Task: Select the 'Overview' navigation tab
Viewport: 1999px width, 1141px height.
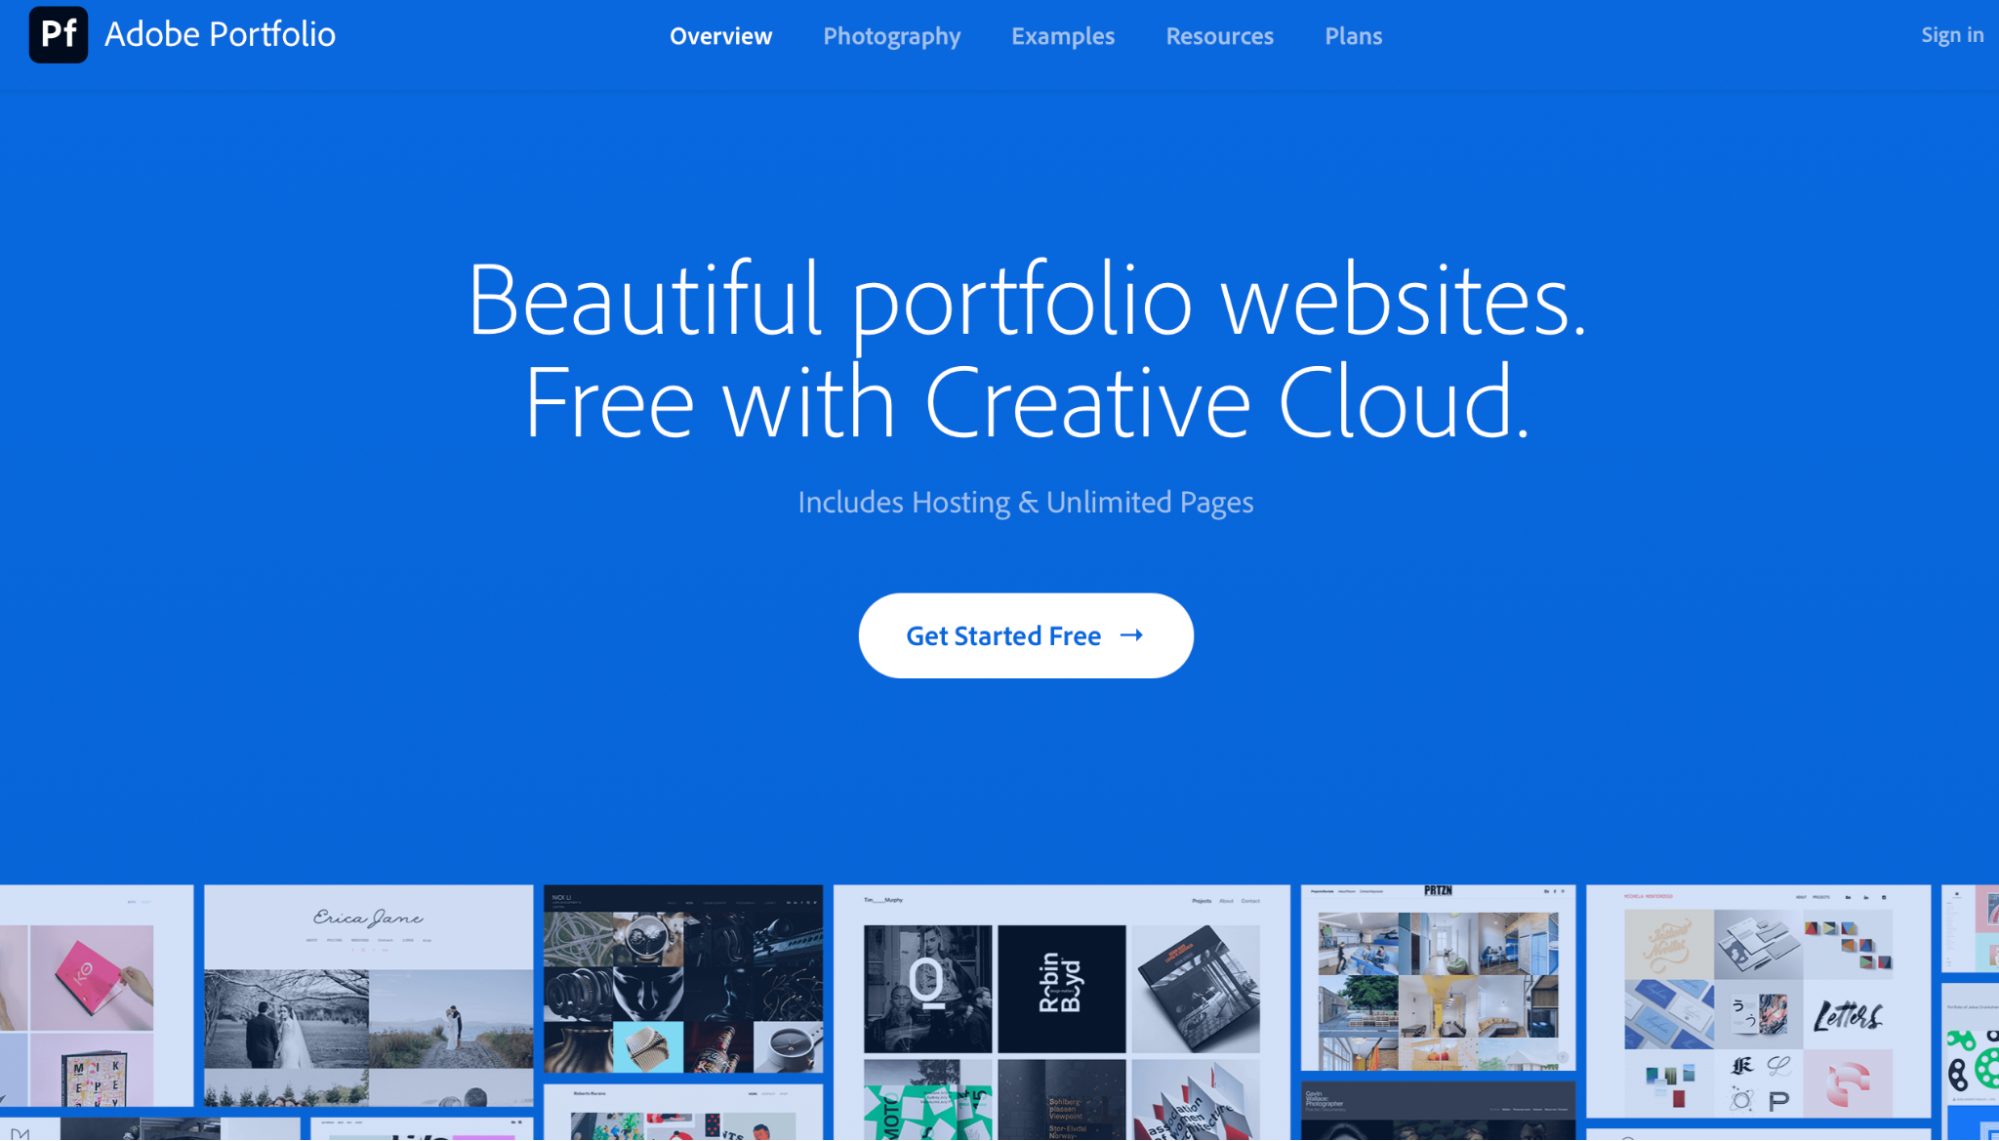Action: tap(721, 36)
